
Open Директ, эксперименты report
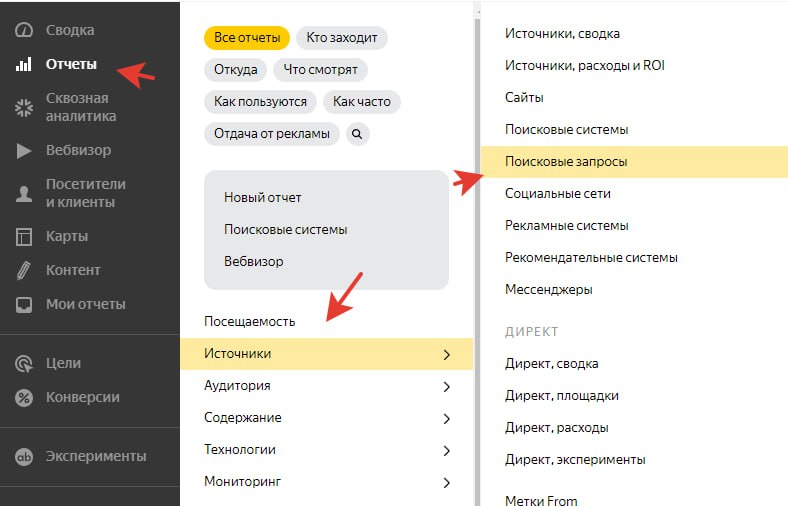click(575, 460)
